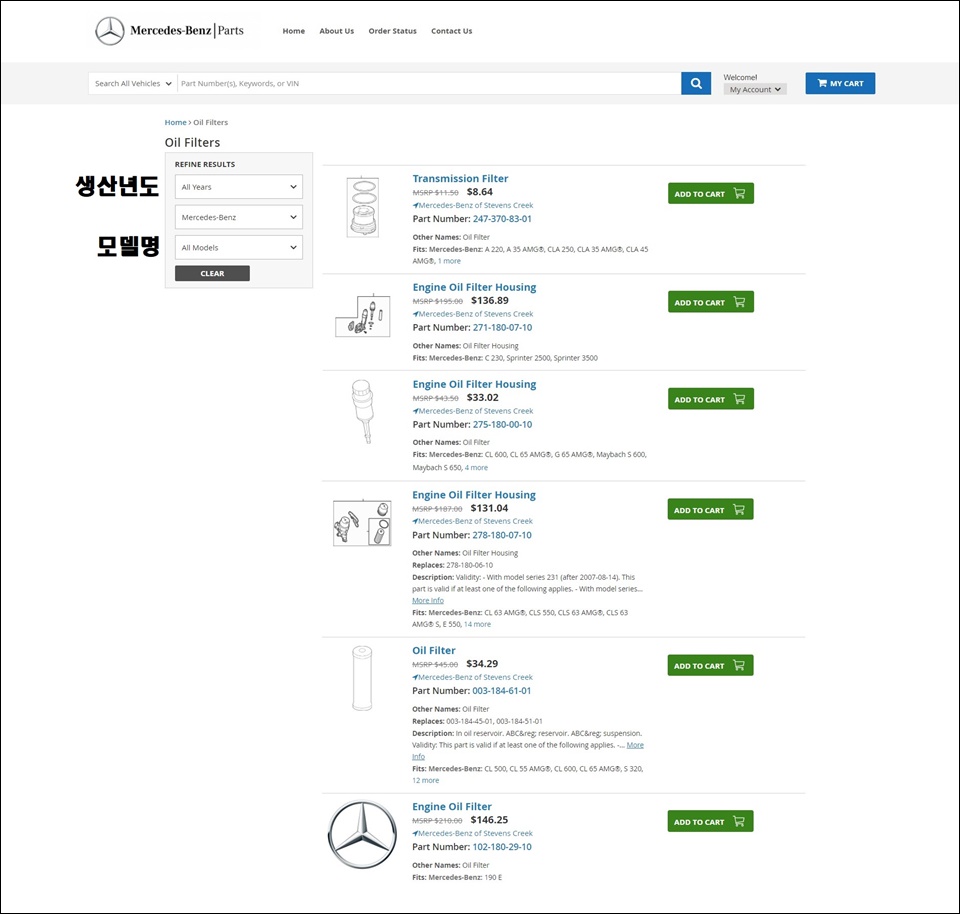
Task: Open thumbnail for part 275-180-00-10
Action: pos(362,411)
